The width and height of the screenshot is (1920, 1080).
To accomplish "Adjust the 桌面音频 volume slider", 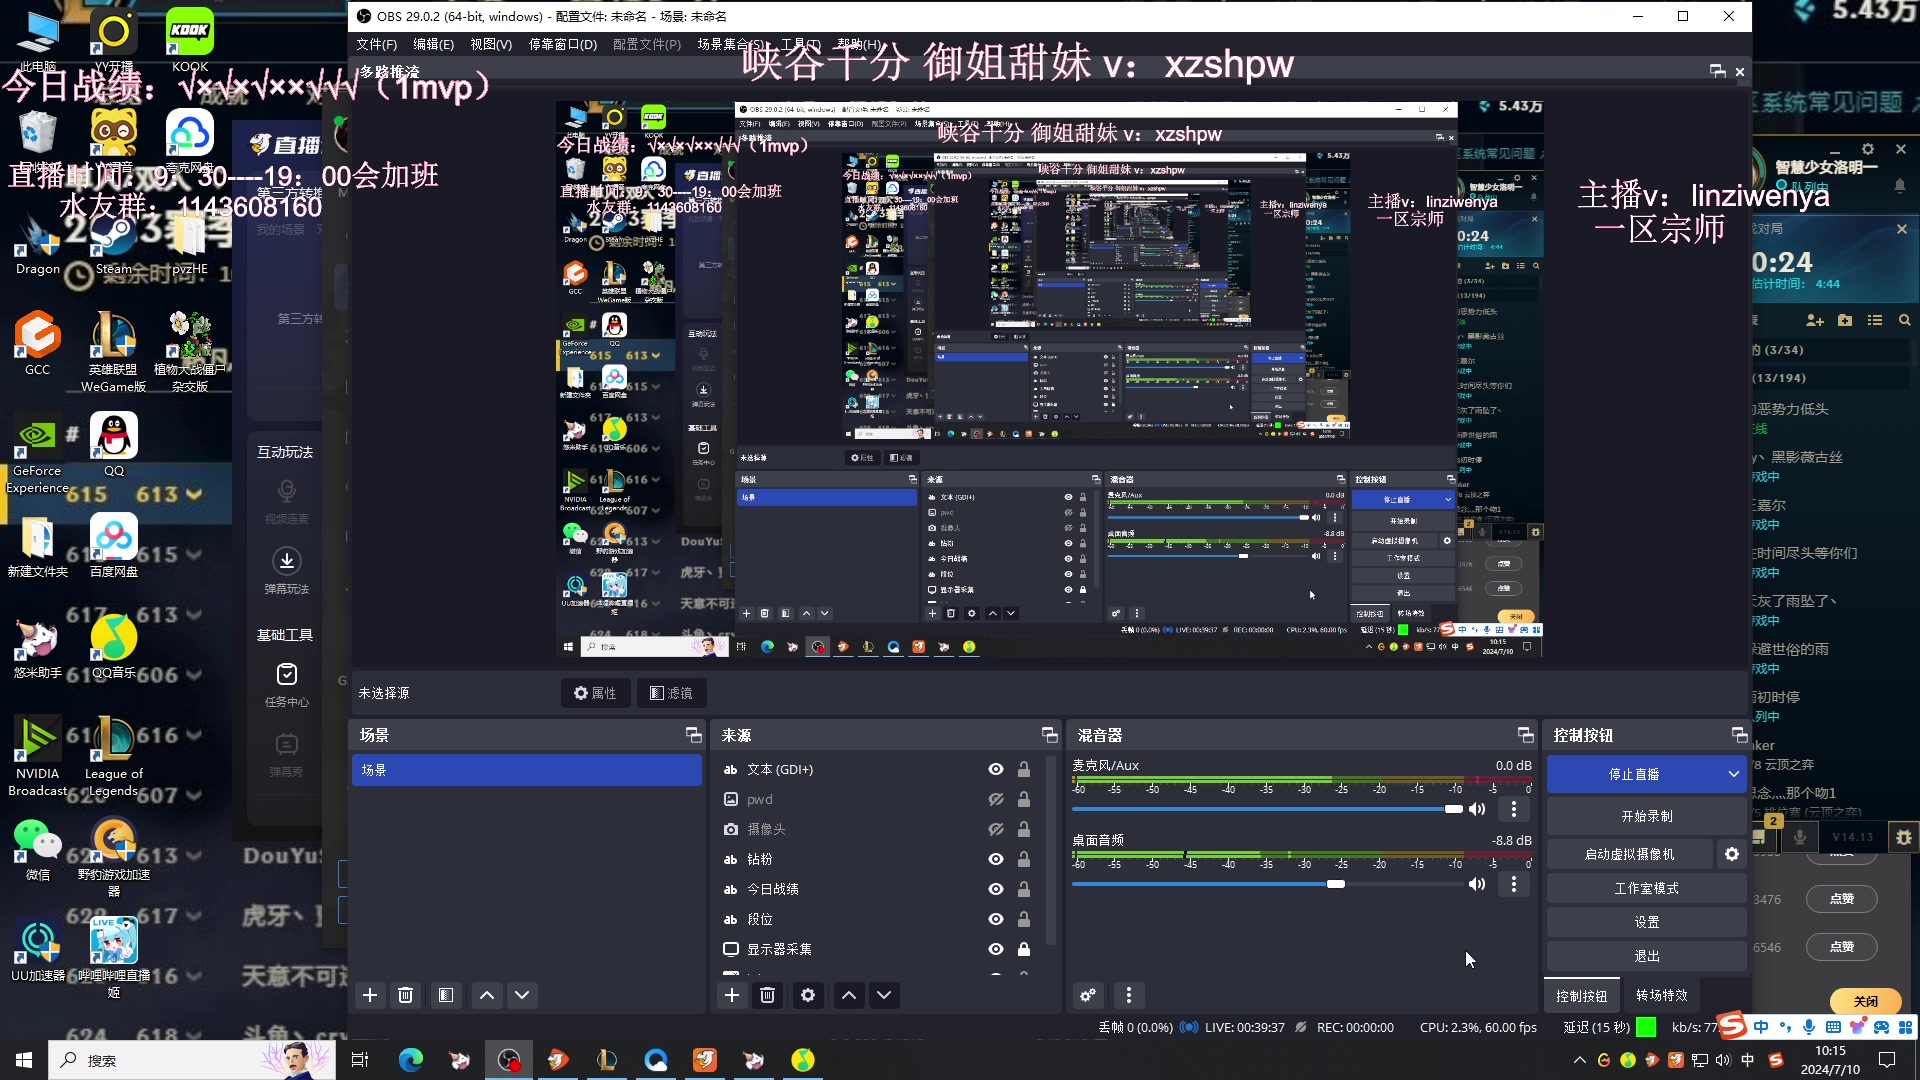I will point(1267,884).
